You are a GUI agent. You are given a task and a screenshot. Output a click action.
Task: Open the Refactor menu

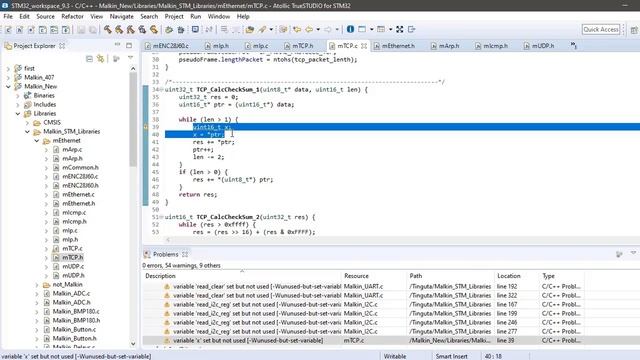coord(72,16)
